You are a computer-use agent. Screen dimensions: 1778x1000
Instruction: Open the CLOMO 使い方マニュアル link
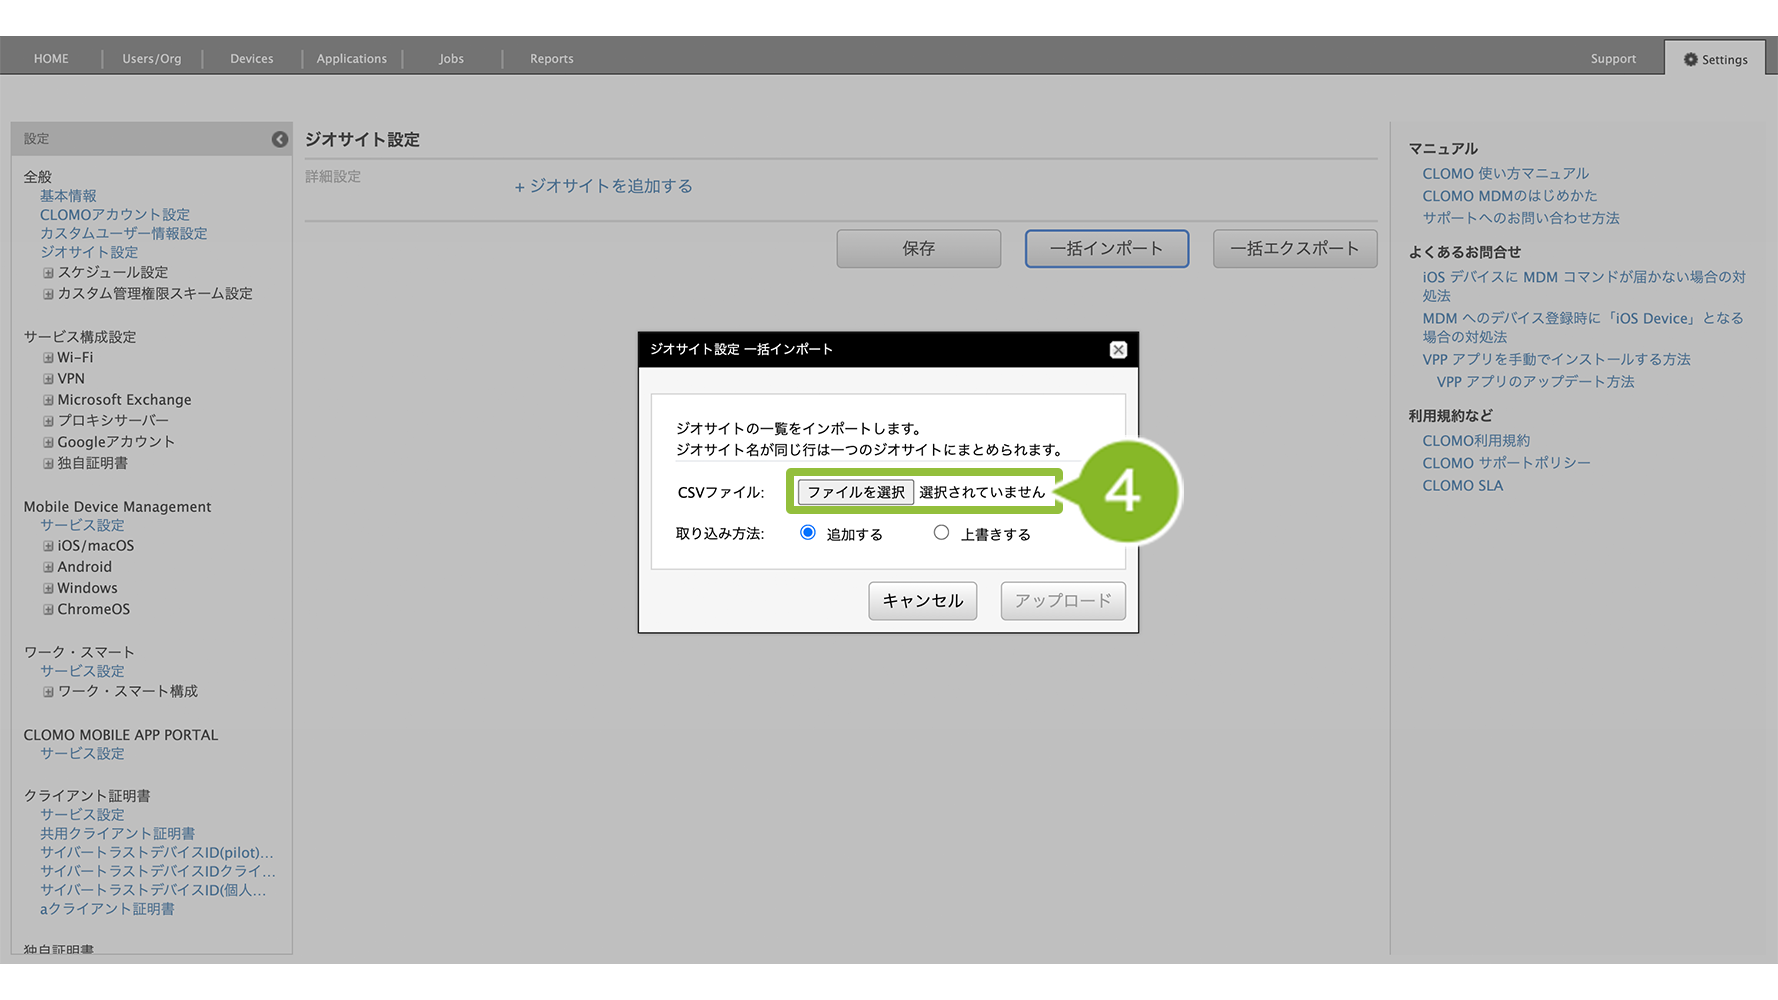click(x=1505, y=174)
